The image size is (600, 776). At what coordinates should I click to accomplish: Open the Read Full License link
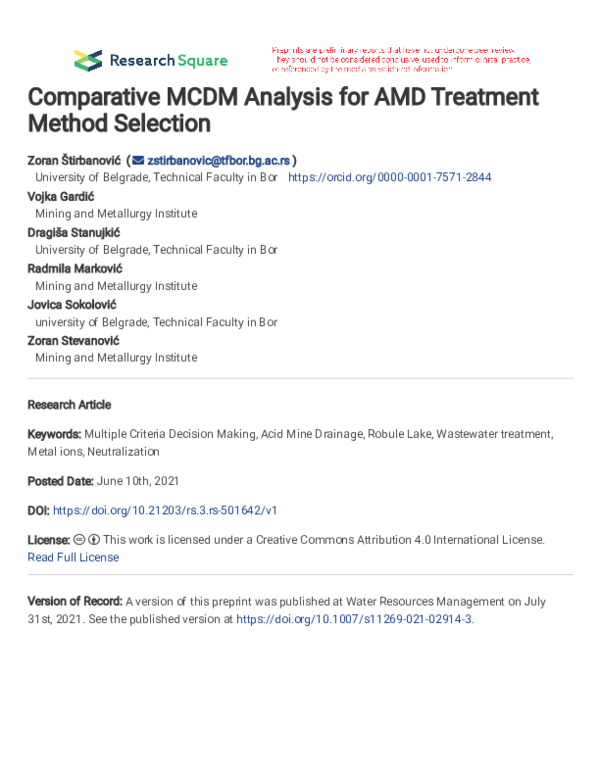tap(73, 557)
